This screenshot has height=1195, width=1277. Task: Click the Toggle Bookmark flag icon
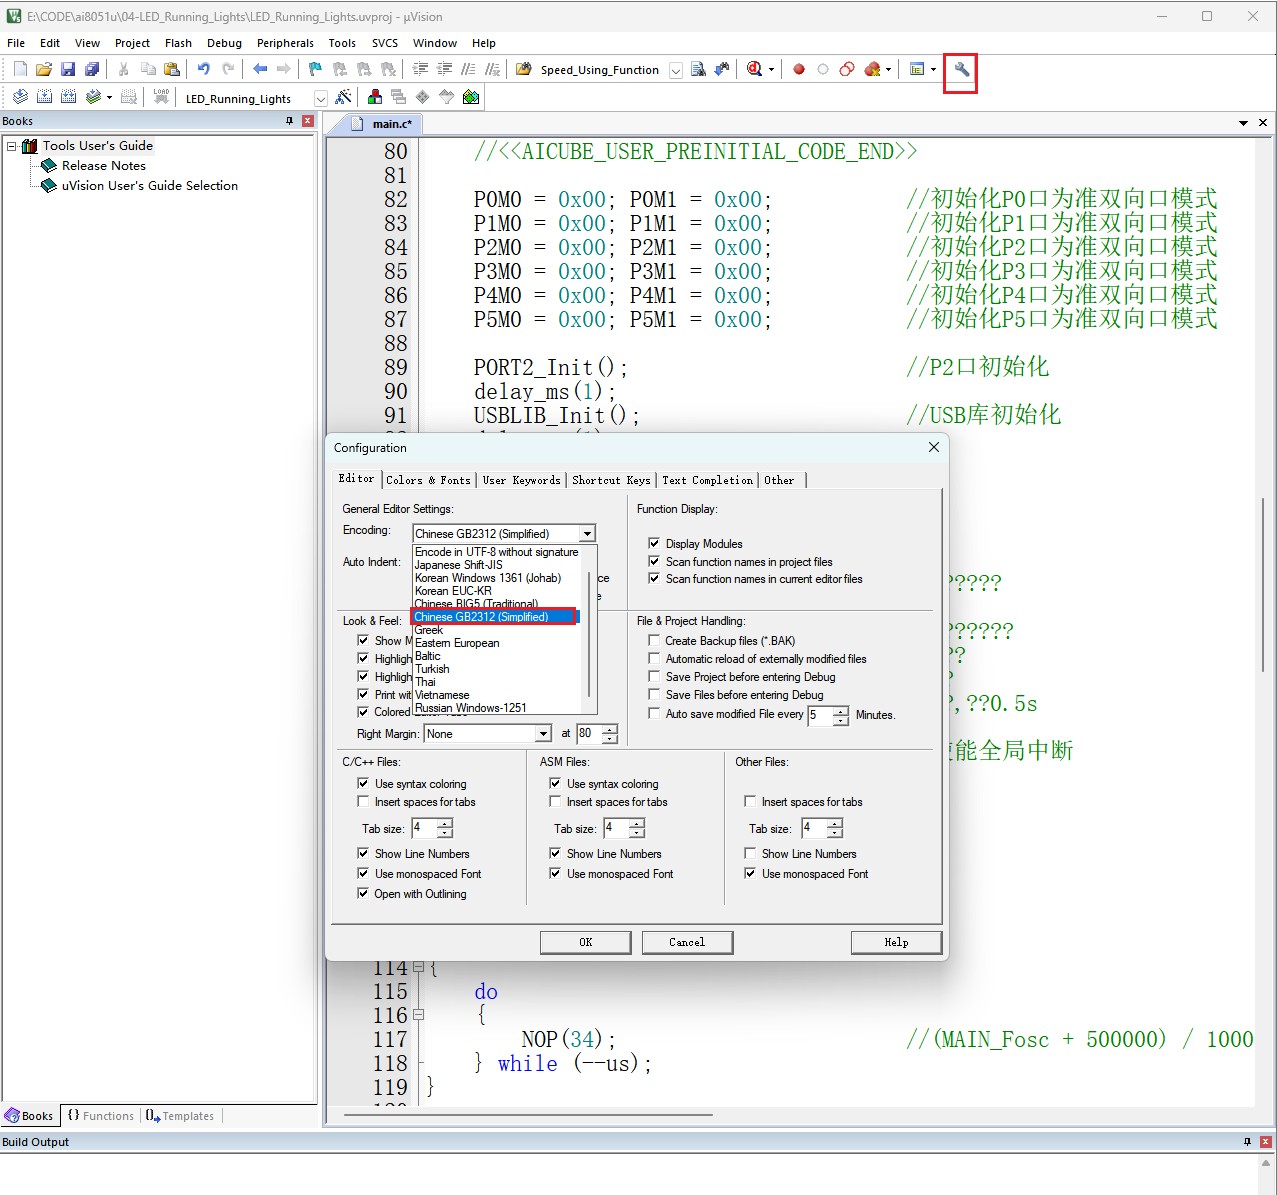pos(315,69)
